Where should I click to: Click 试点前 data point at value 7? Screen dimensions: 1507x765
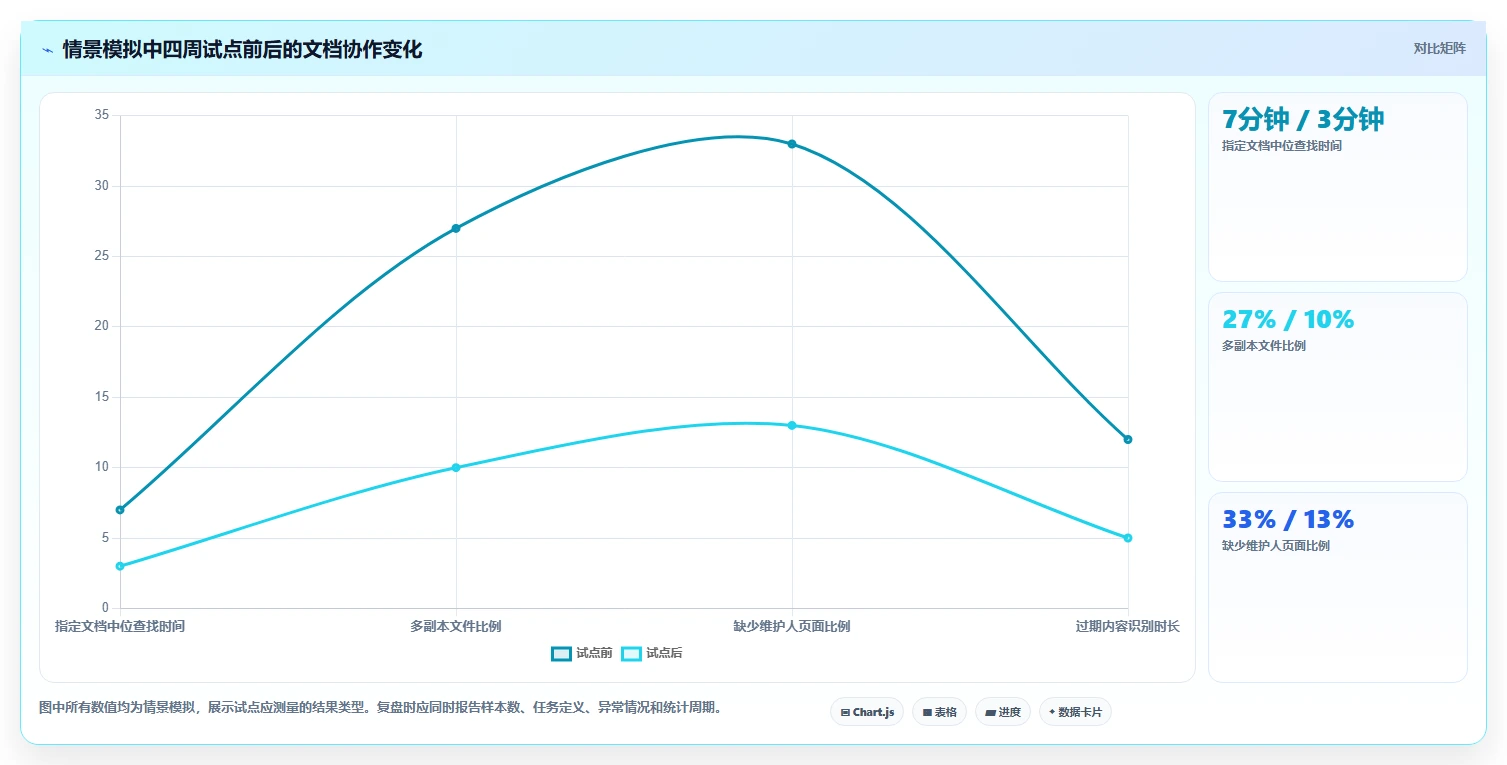click(120, 510)
